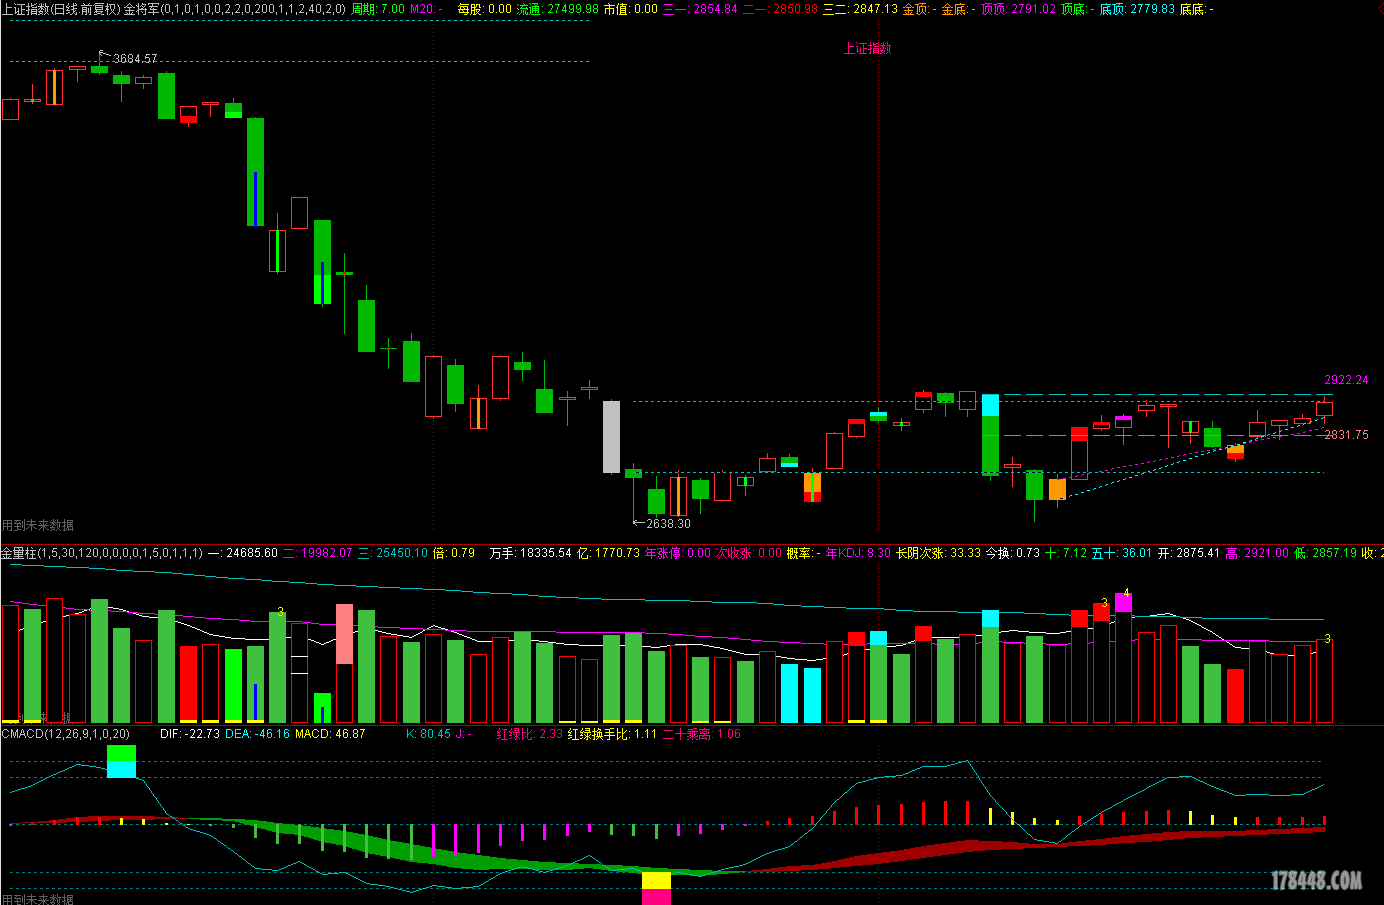Click the 市值: 0.00 readout
Screen dimensions: 1384x905
(630, 9)
